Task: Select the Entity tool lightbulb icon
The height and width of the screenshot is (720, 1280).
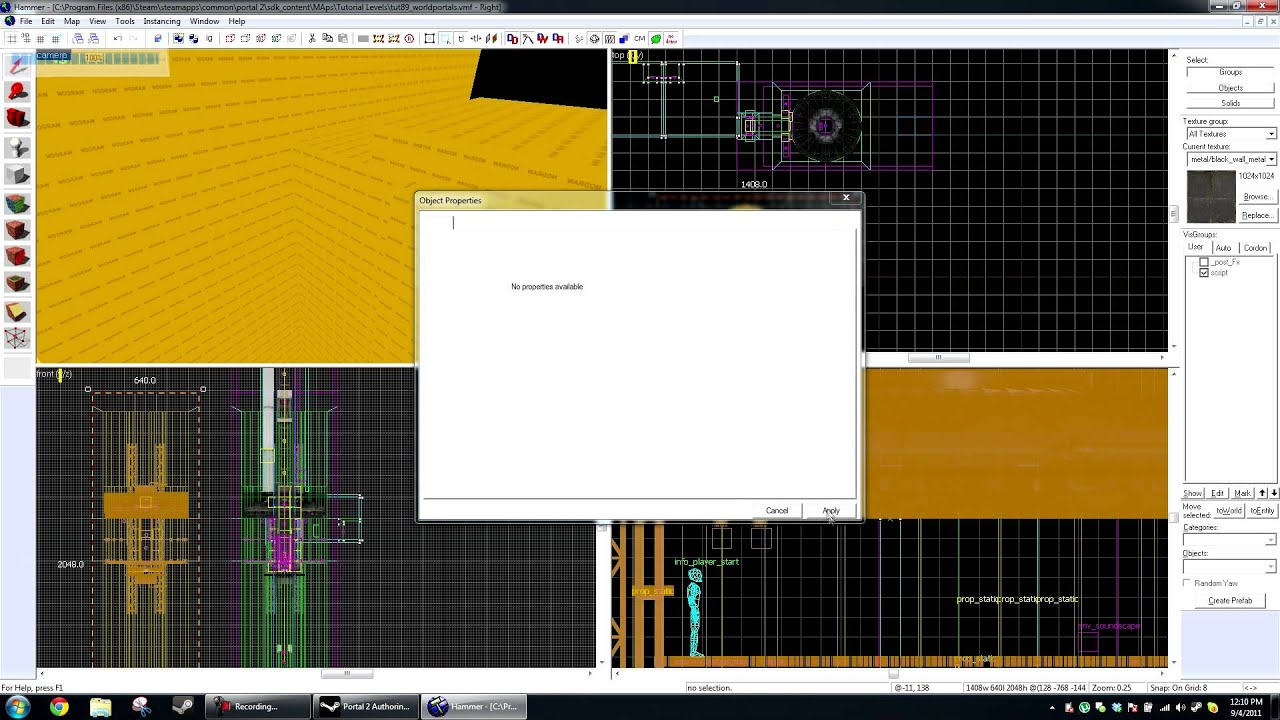Action: point(17,147)
